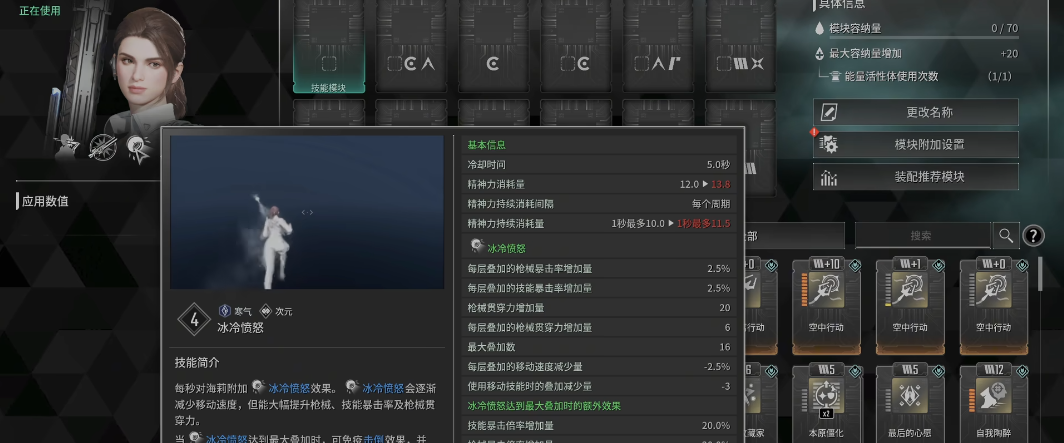This screenshot has height=443, width=1064.
Task: Click the 枪械贯穿力增加量 20 row
Action: click(x=599, y=308)
